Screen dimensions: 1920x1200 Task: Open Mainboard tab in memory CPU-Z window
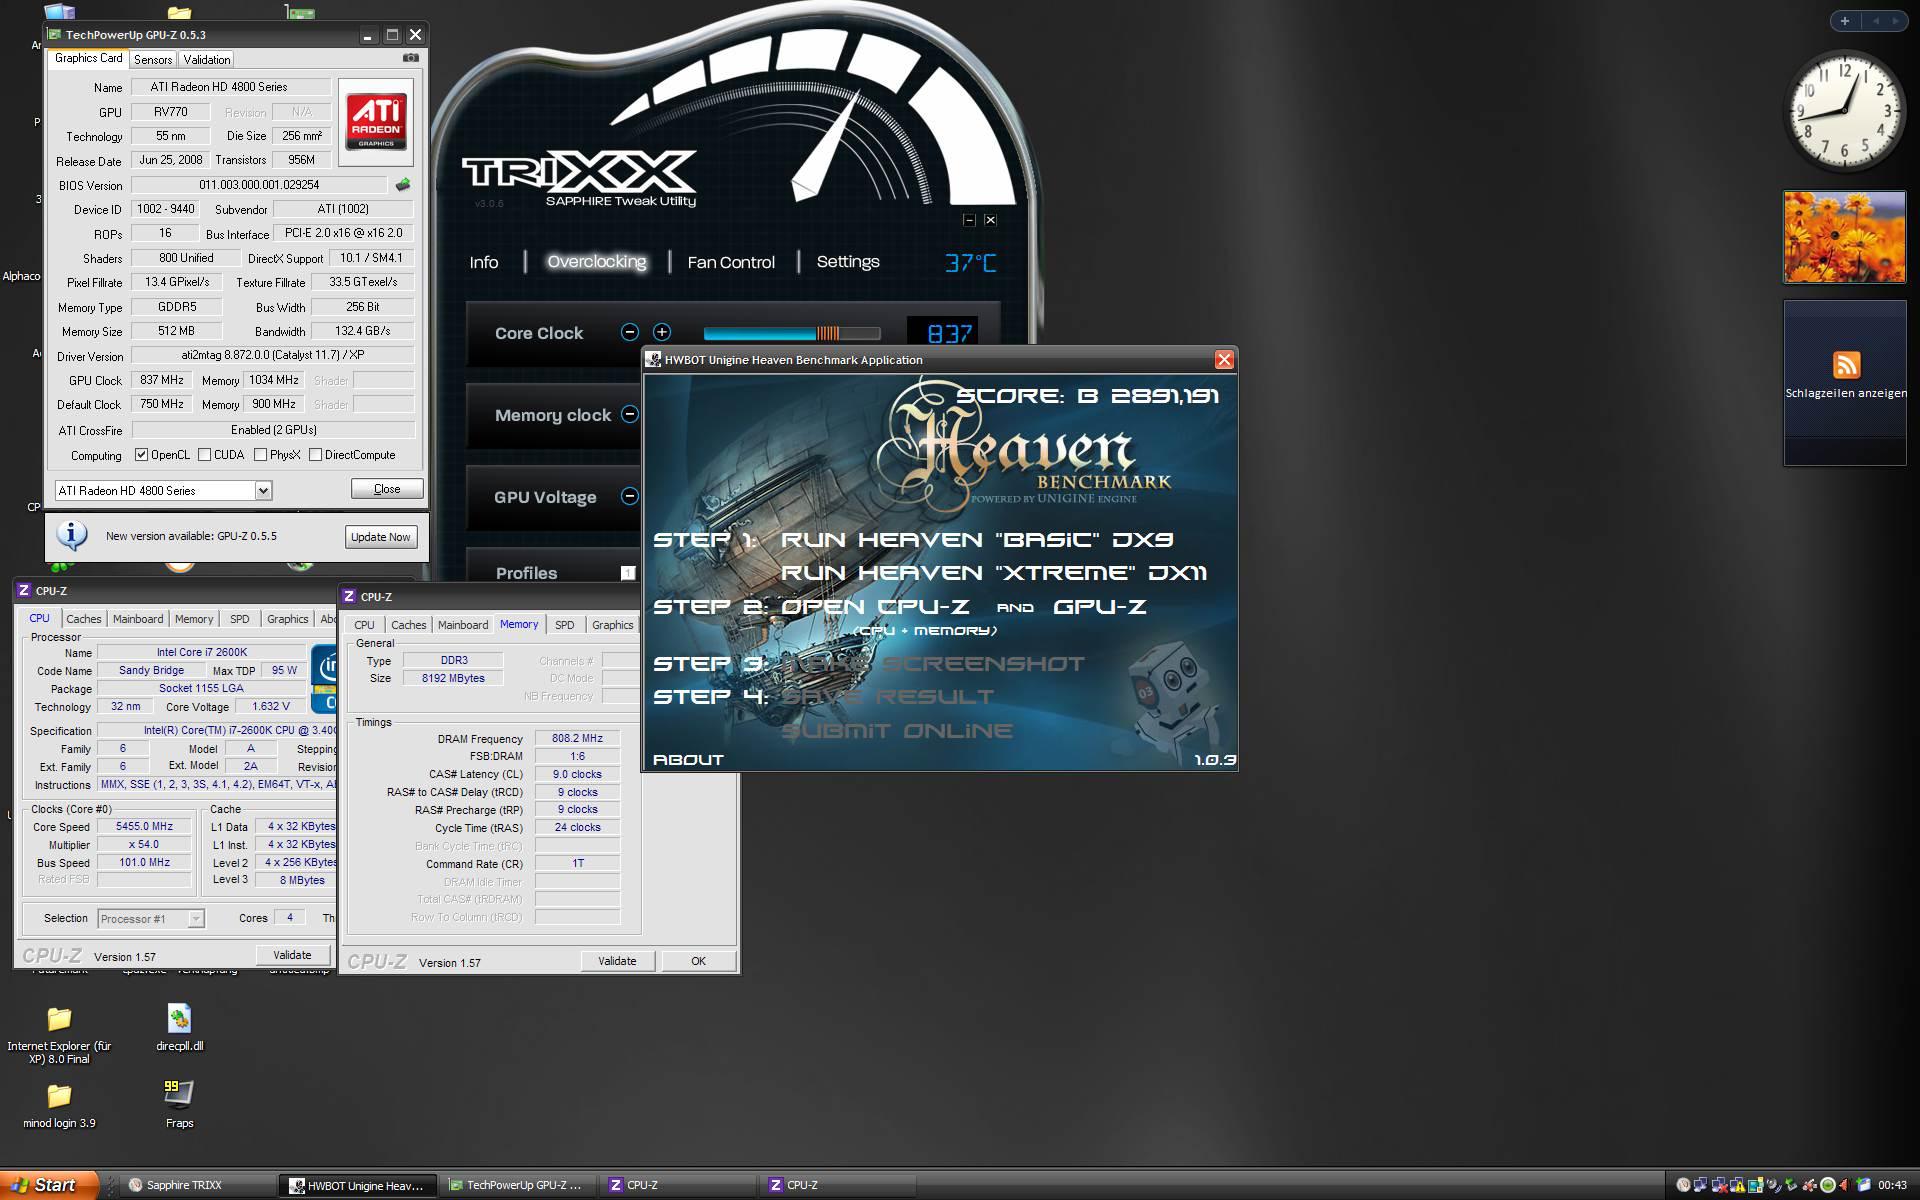click(x=463, y=625)
